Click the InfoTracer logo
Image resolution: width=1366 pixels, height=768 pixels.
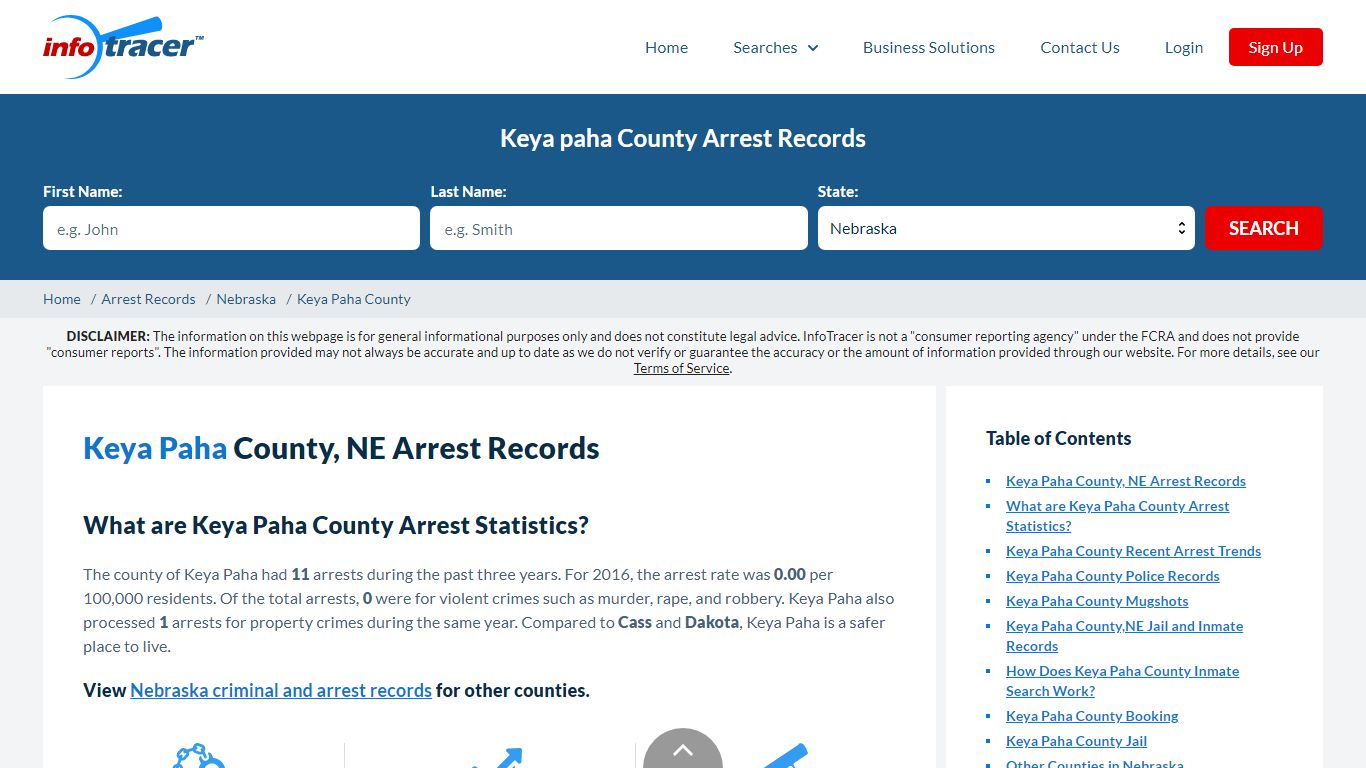(x=124, y=47)
